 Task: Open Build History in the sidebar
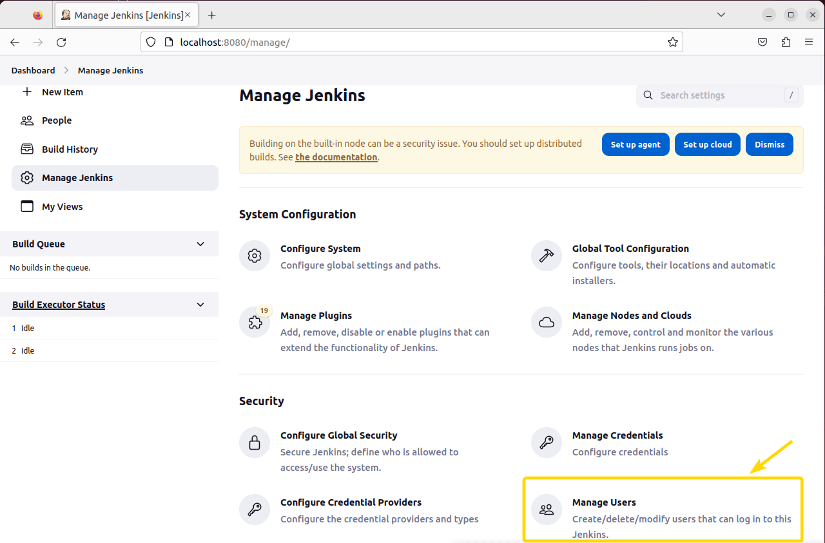[70, 149]
